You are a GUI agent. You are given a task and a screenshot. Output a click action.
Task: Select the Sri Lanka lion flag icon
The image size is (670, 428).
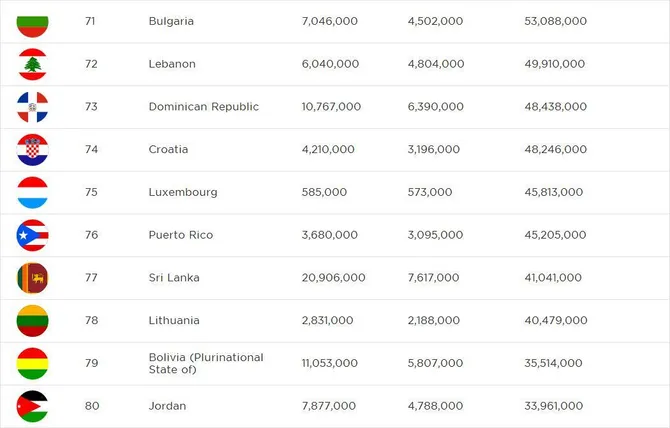[x=32, y=278]
